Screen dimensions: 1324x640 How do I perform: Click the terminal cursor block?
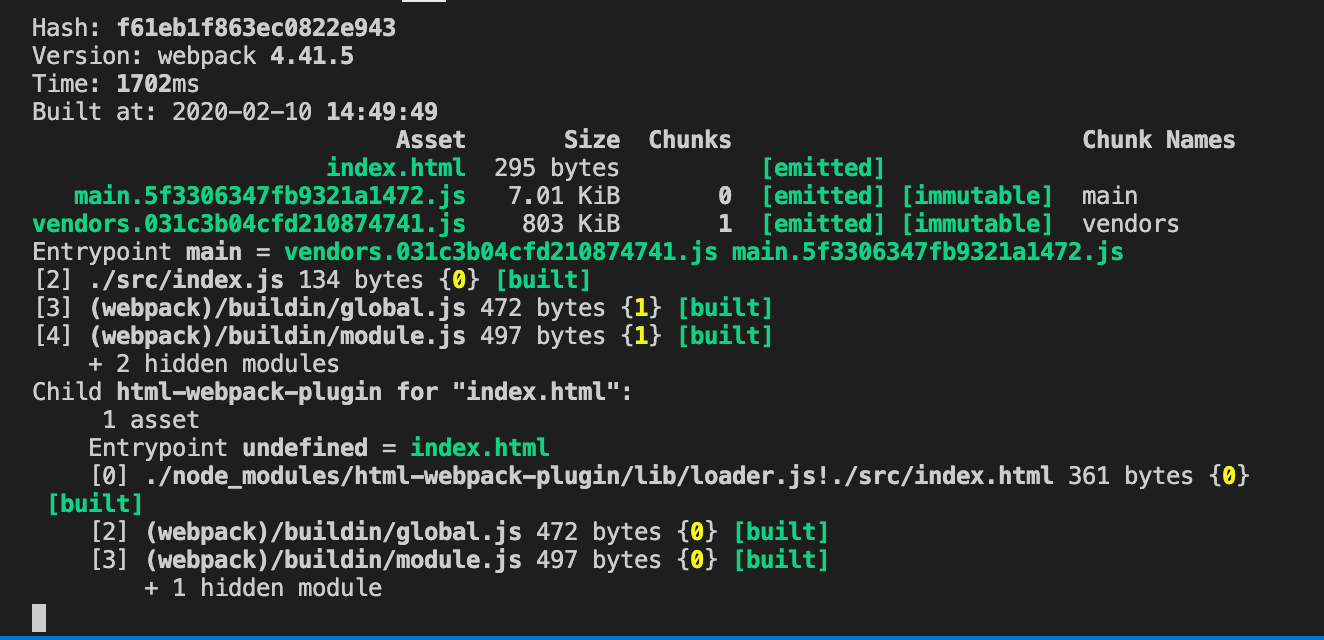coord(39,617)
